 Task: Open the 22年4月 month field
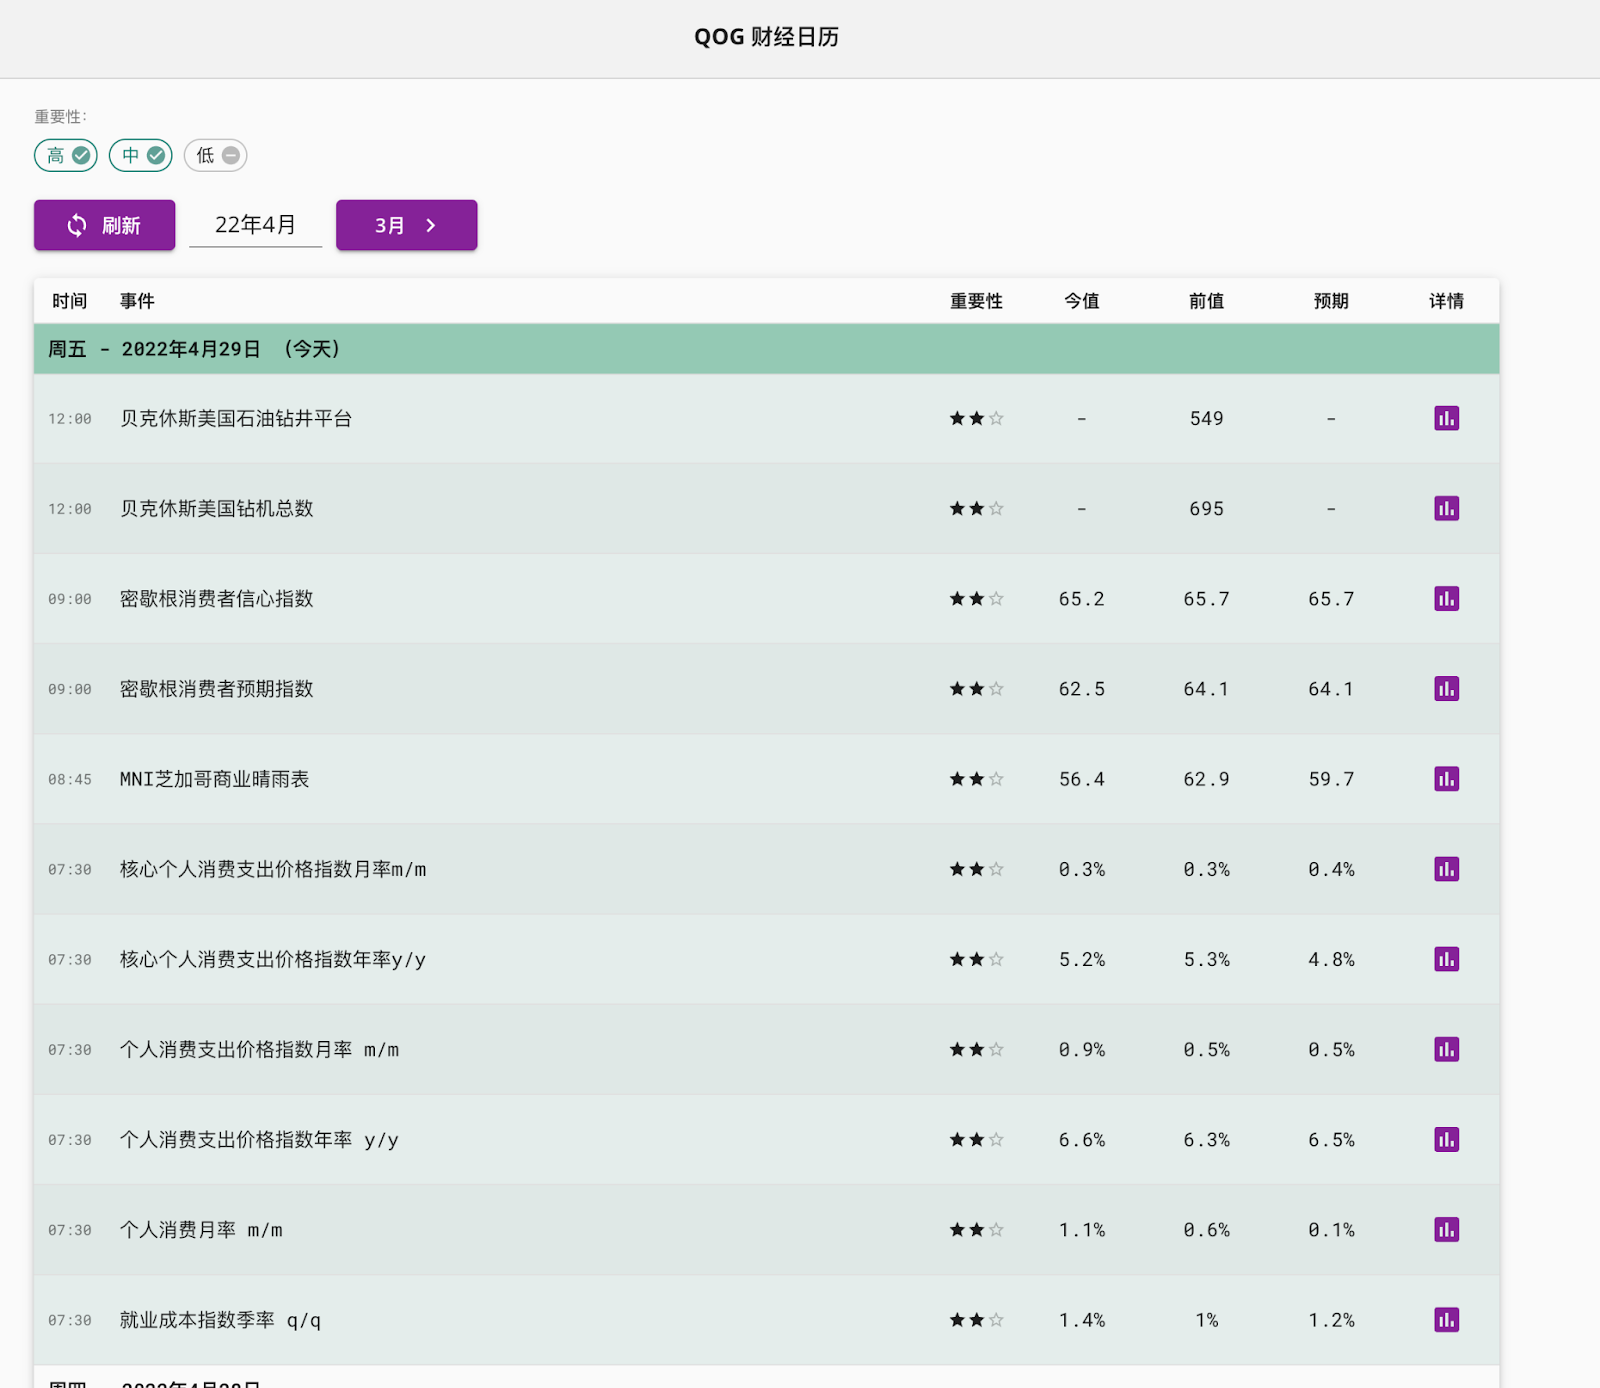point(255,225)
